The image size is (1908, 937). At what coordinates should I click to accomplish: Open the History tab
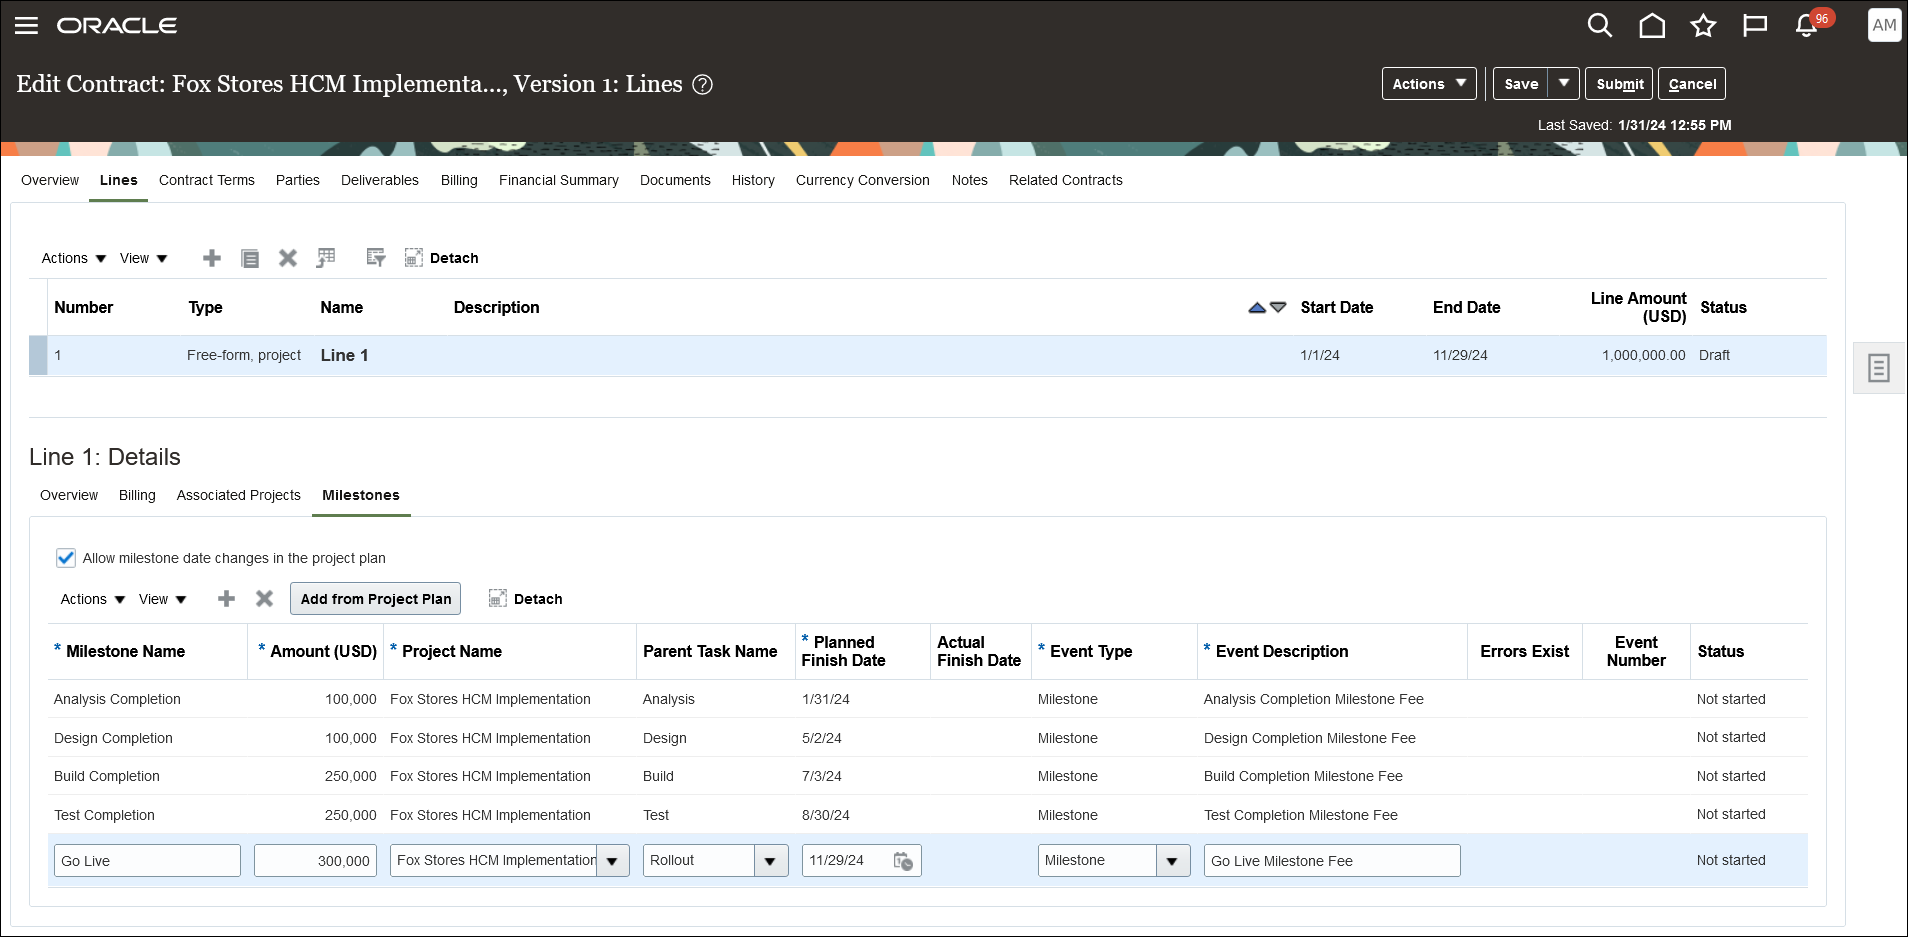click(x=753, y=180)
